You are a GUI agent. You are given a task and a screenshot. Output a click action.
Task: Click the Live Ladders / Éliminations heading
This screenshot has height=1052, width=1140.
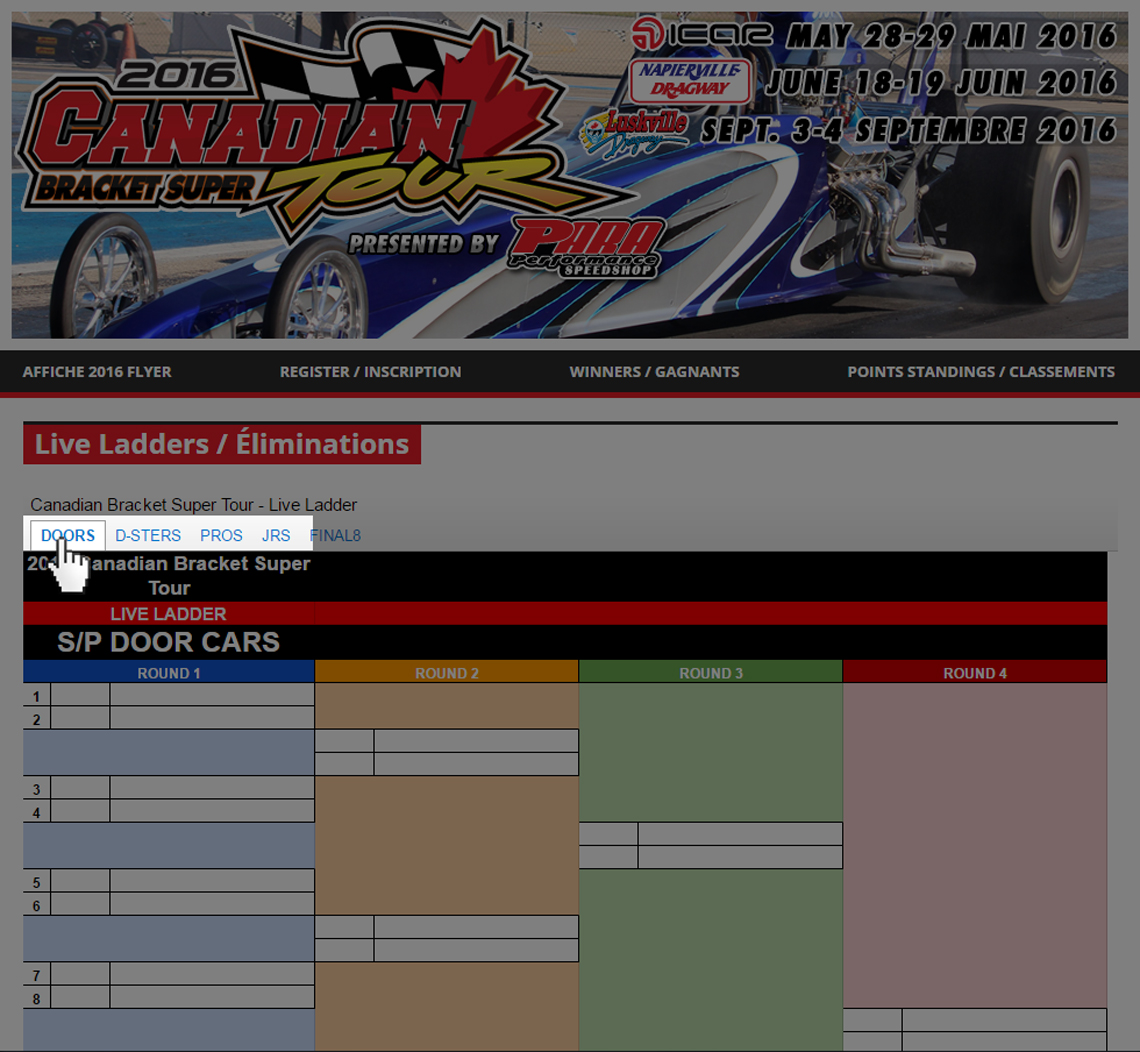[x=222, y=444]
